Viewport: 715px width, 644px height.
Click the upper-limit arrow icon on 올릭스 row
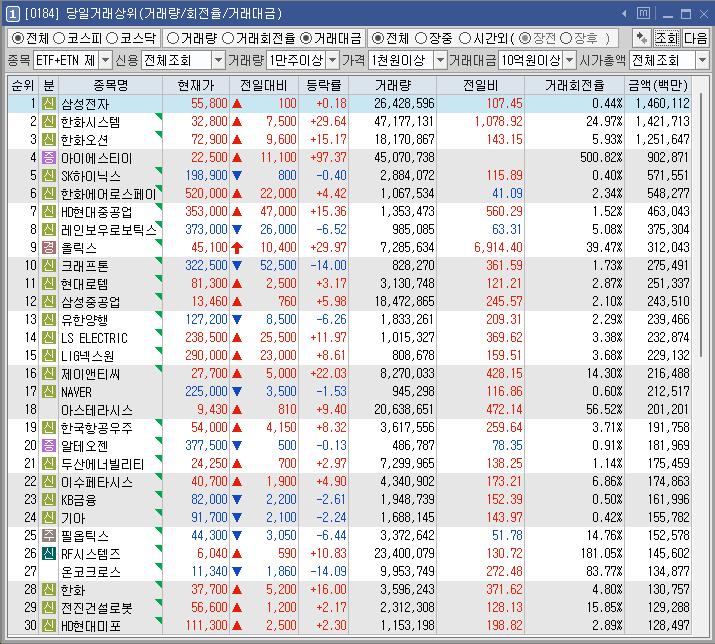pyautogui.click(x=237, y=248)
